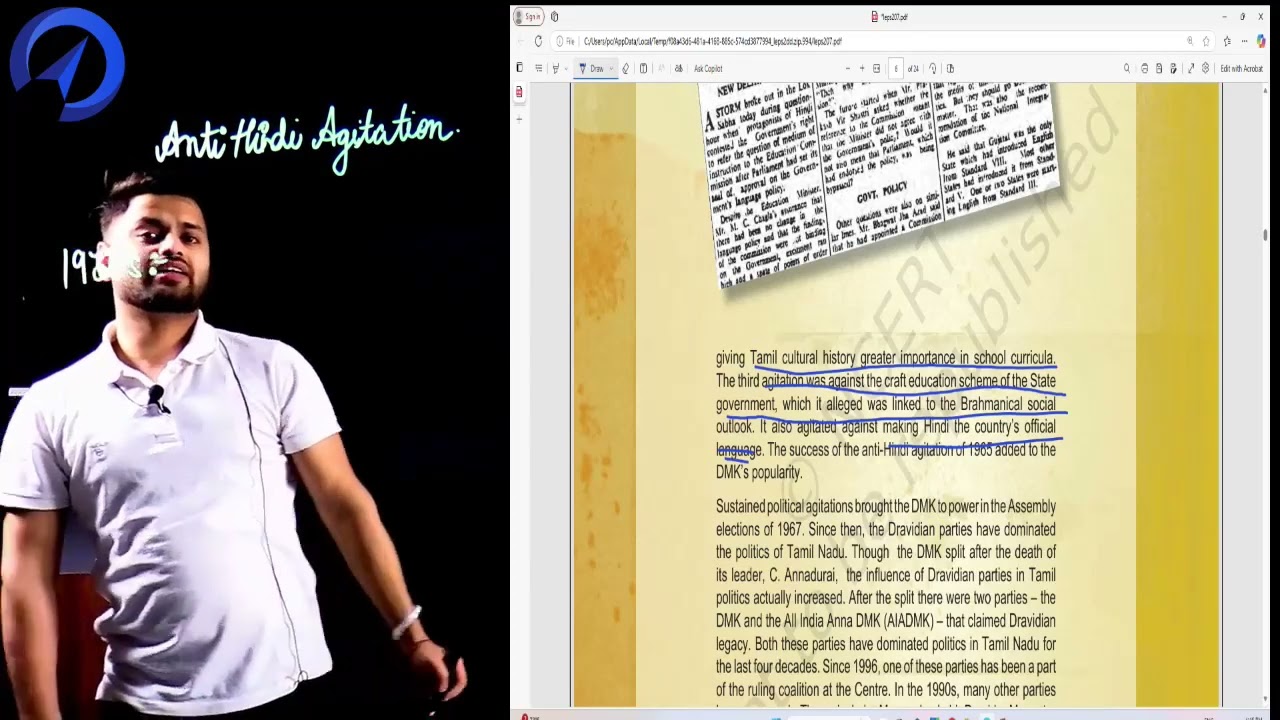Image resolution: width=1280 pixels, height=720 pixels.
Task: Print the PDF document
Action: [x=1145, y=68]
